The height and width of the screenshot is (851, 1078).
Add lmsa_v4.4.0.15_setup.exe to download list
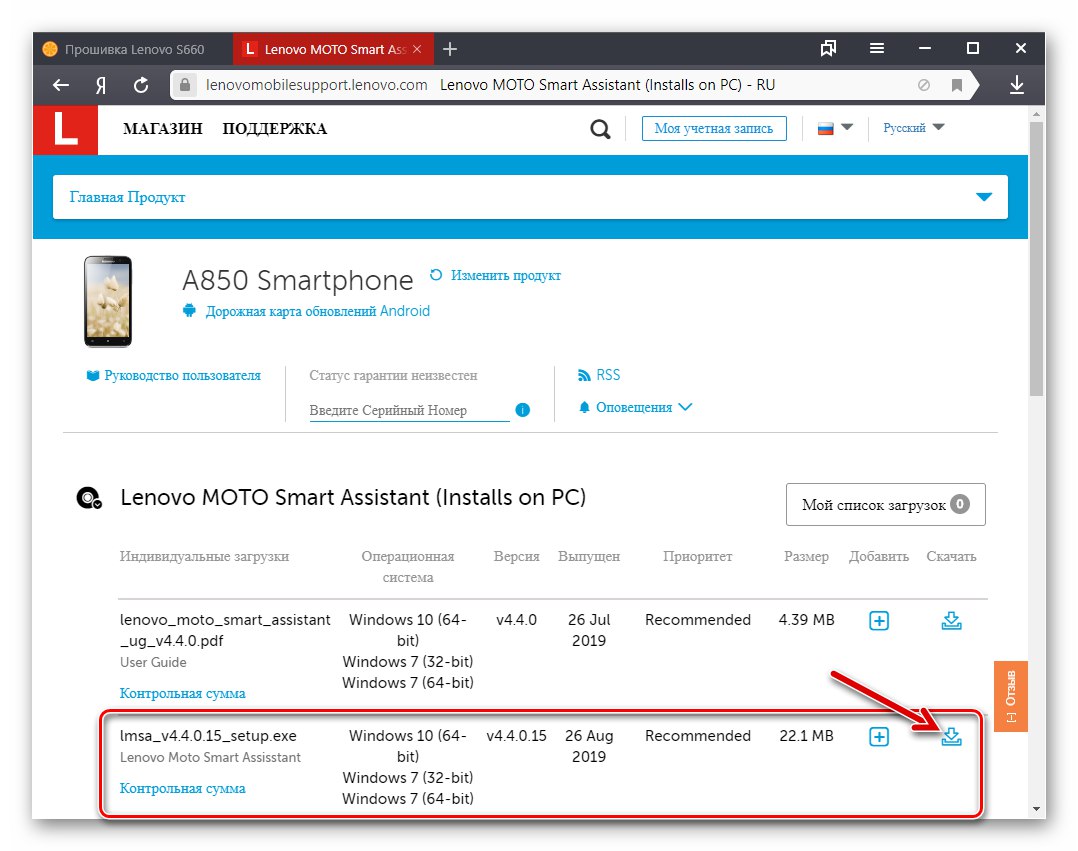point(879,737)
